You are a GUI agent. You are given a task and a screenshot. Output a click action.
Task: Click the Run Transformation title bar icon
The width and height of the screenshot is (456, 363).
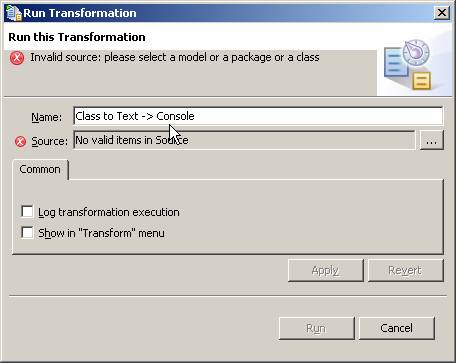coord(14,13)
